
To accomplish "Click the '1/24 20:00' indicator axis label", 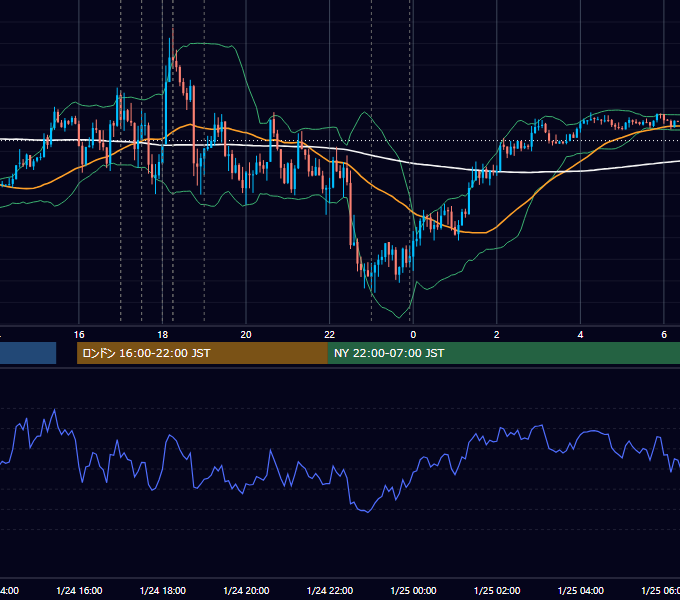I will 246,590.
